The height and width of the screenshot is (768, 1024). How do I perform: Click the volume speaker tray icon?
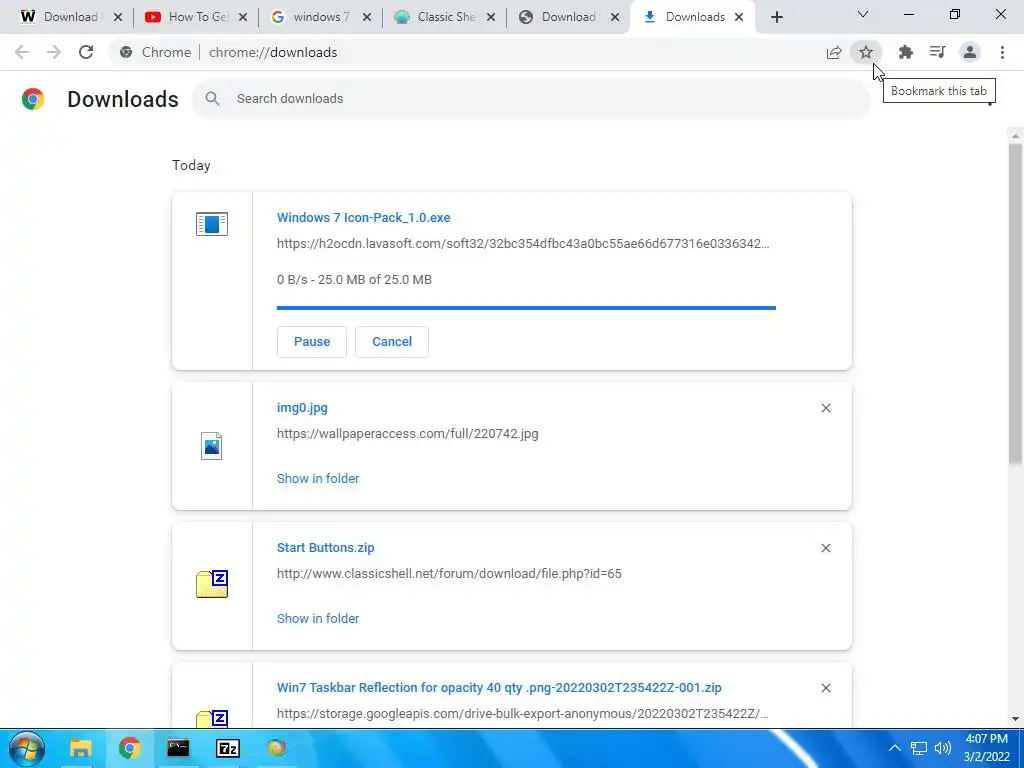(x=942, y=748)
